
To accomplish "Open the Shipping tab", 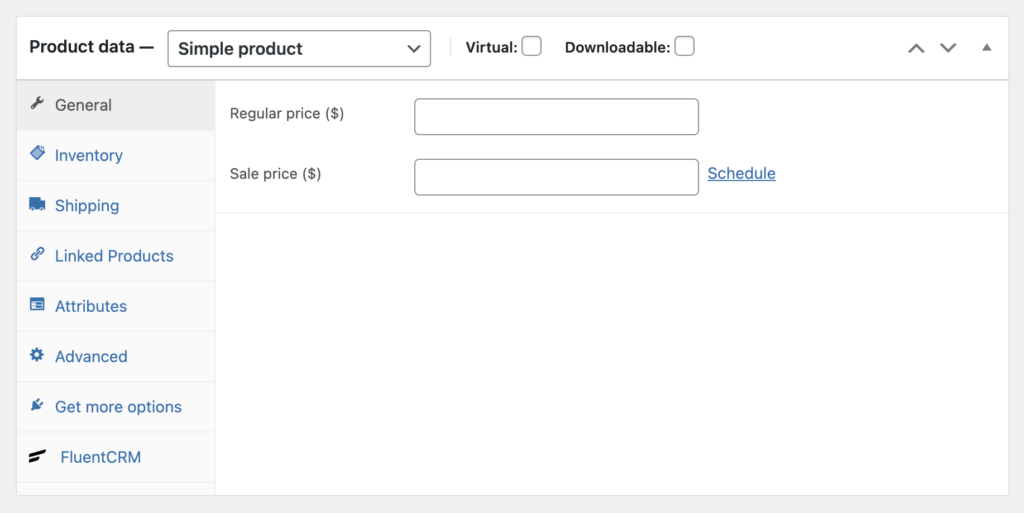I will 87,205.
